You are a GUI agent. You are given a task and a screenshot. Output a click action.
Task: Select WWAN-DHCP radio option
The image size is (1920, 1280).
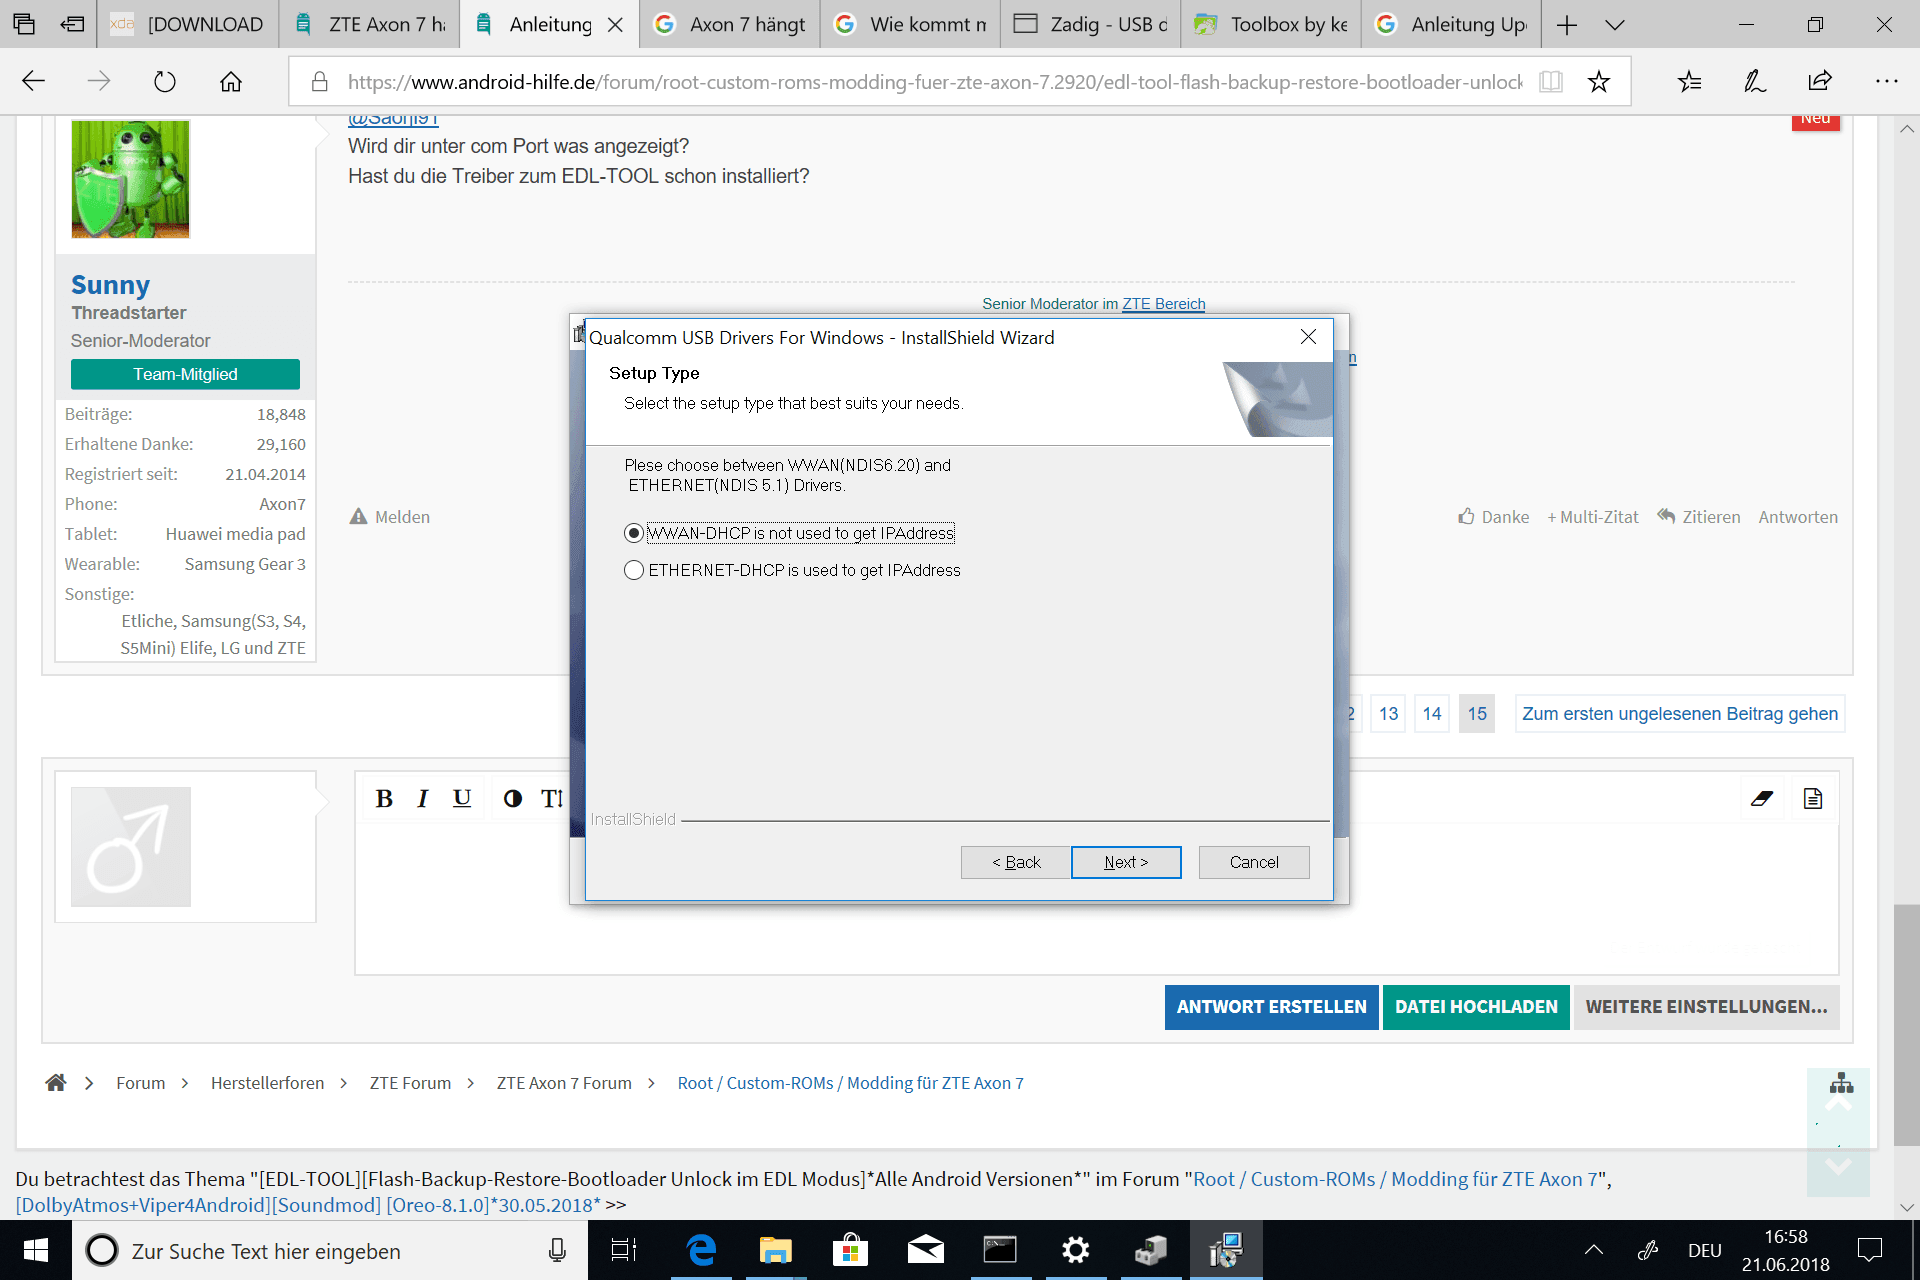(633, 533)
